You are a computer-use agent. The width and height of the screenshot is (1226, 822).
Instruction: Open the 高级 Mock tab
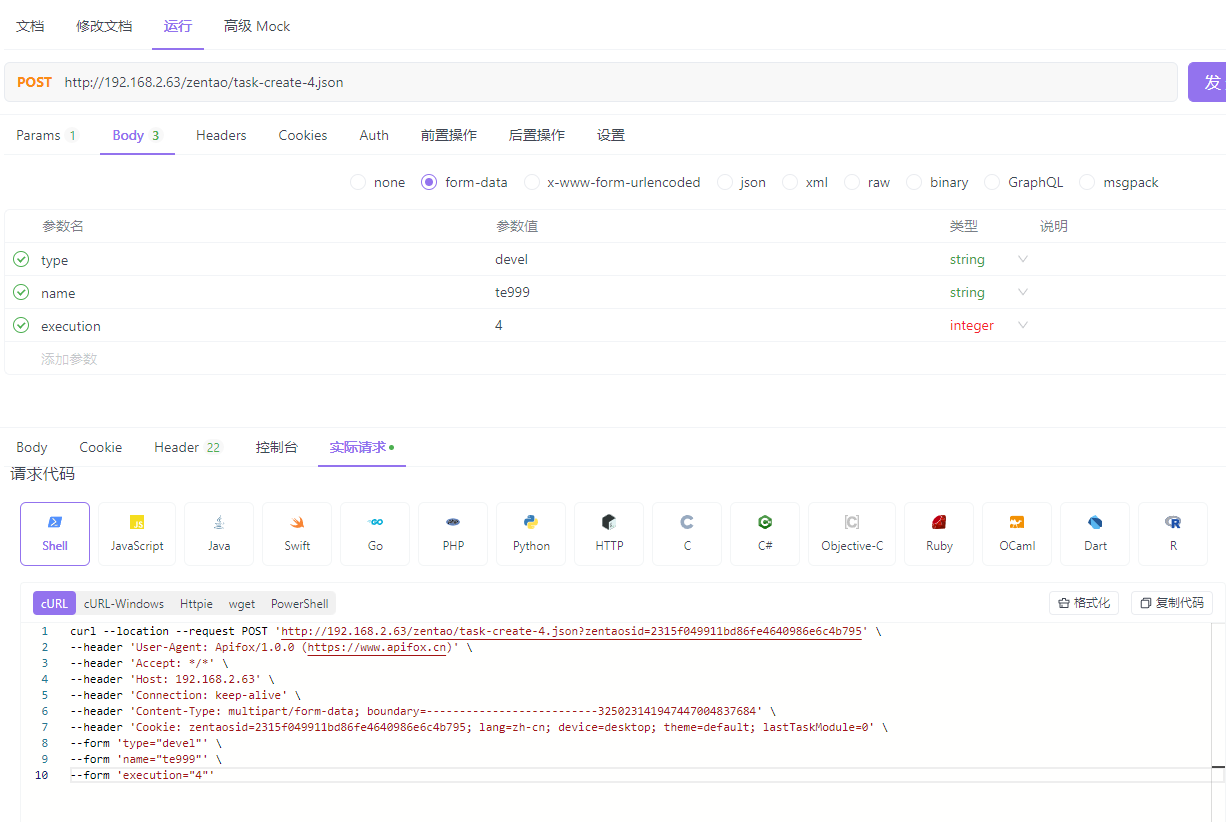257,26
